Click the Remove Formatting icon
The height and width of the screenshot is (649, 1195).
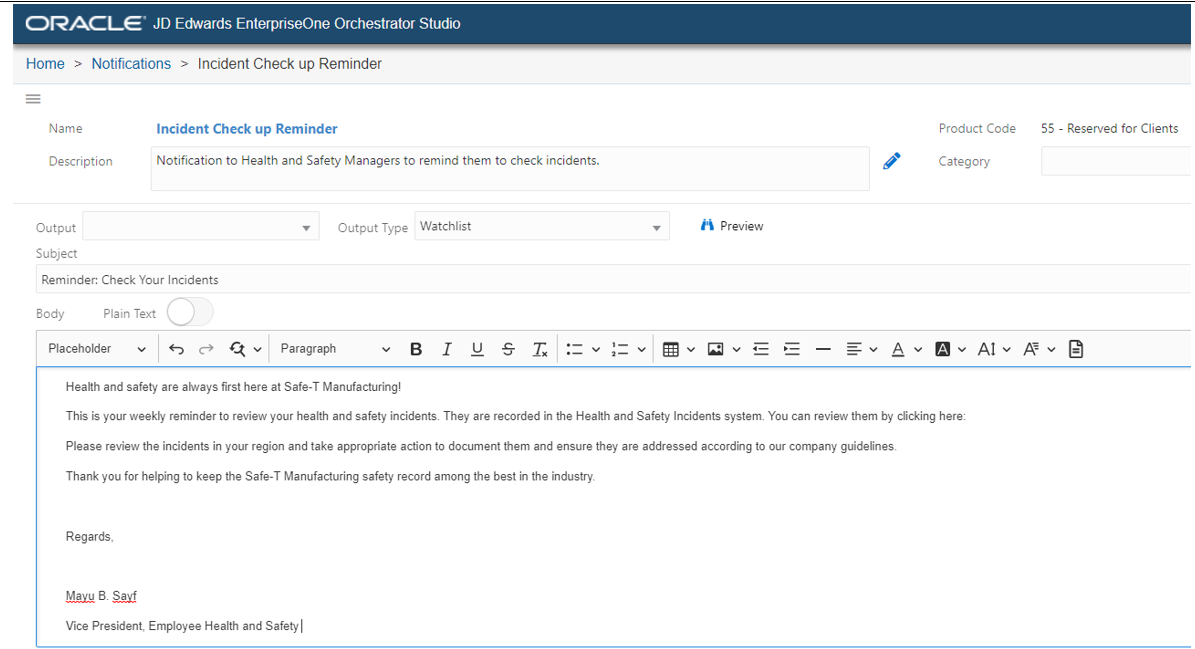tap(540, 349)
